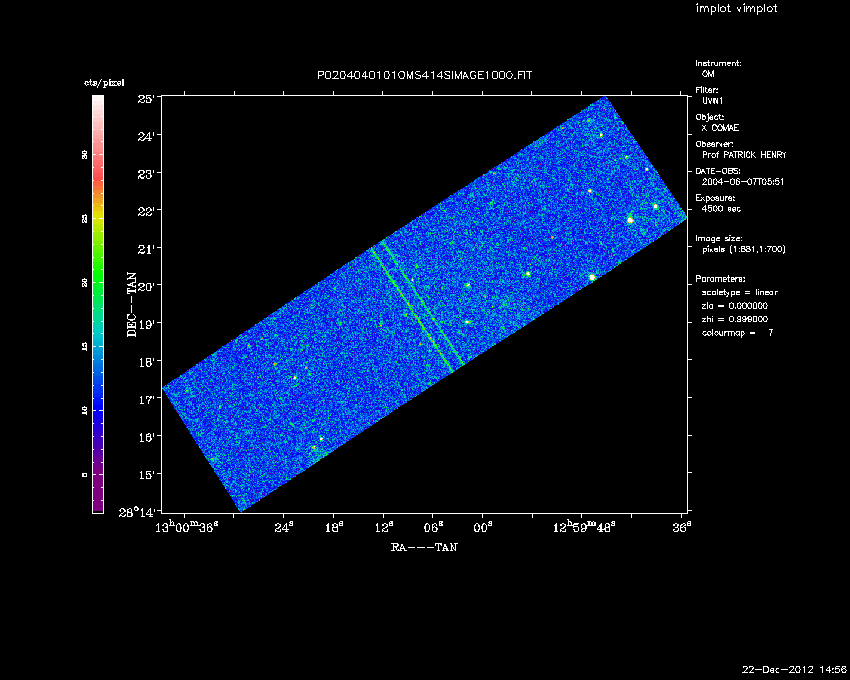850x680 pixels.
Task: Click the 24s right ascension tick label
Action: [x=284, y=527]
